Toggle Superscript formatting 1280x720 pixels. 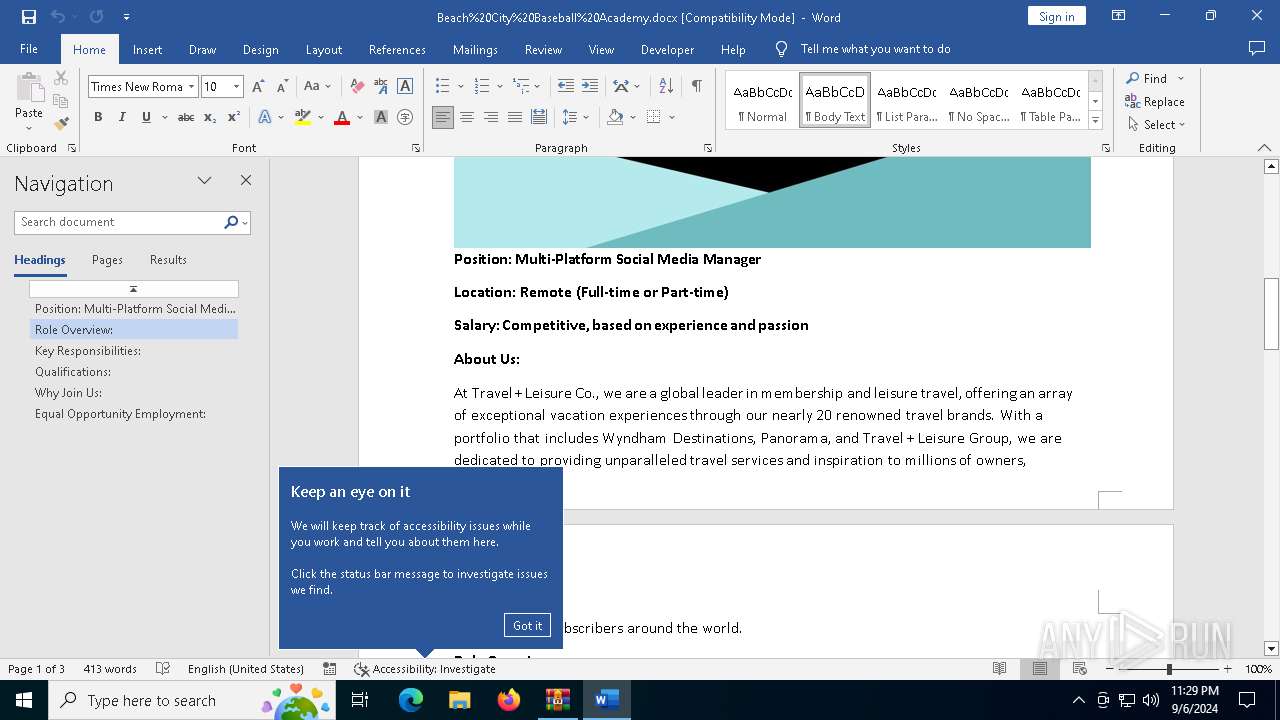coord(233,117)
